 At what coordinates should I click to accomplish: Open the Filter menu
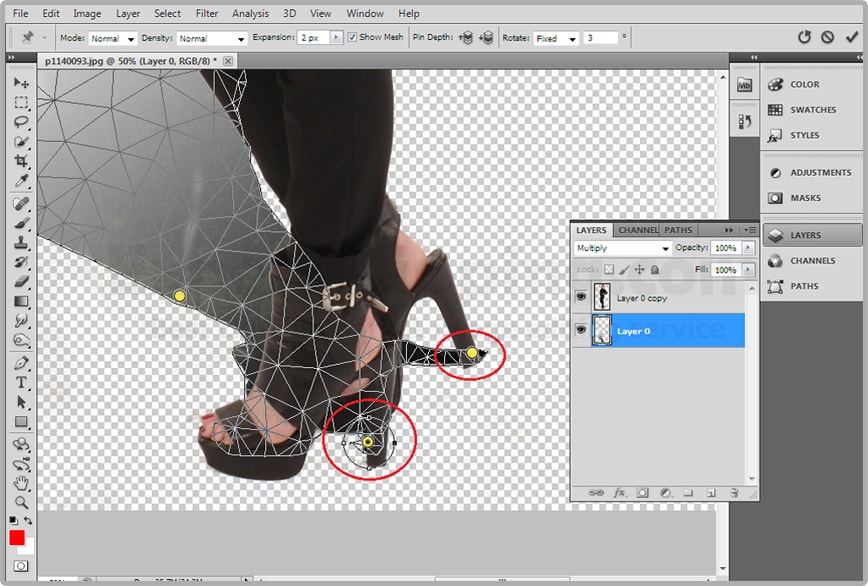[x=207, y=14]
